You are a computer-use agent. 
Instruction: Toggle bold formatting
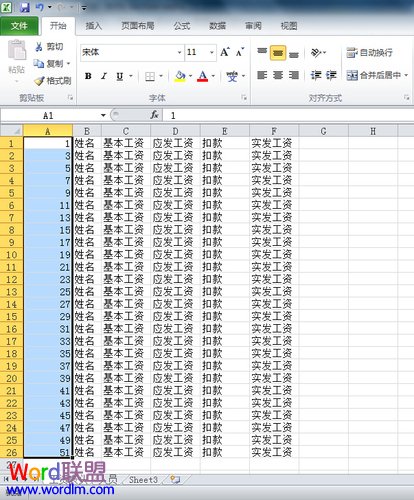[x=88, y=76]
